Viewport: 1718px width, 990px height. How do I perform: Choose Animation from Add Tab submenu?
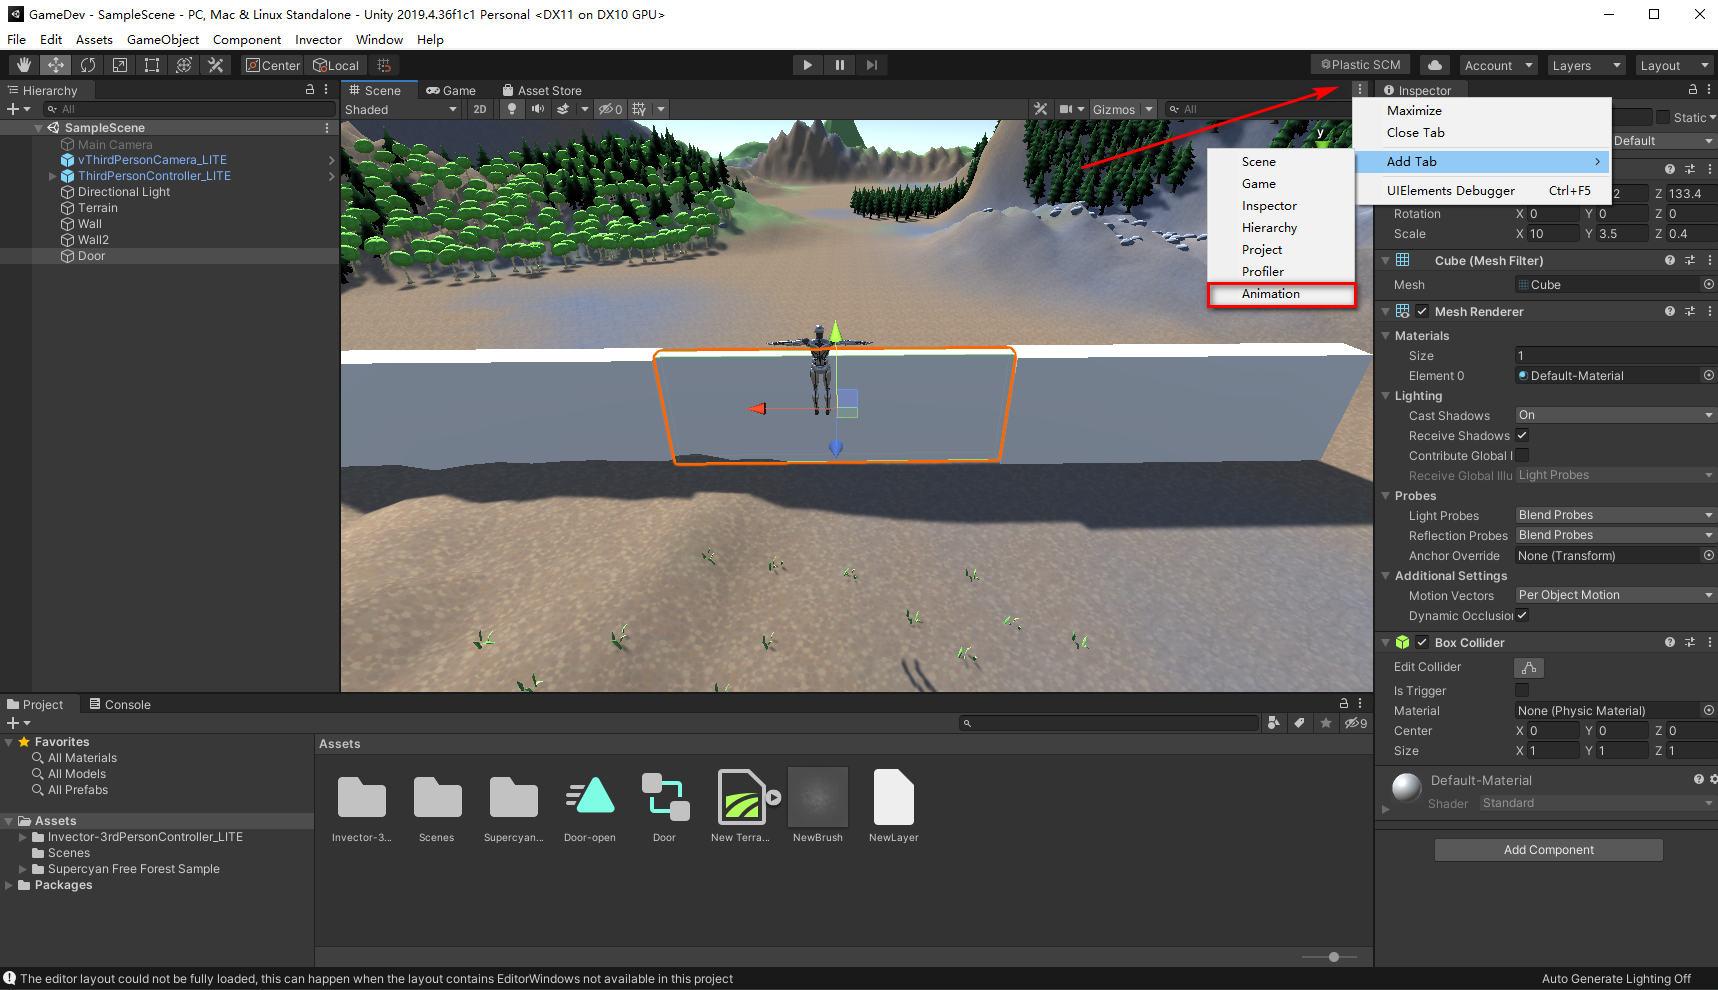pyautogui.click(x=1281, y=294)
